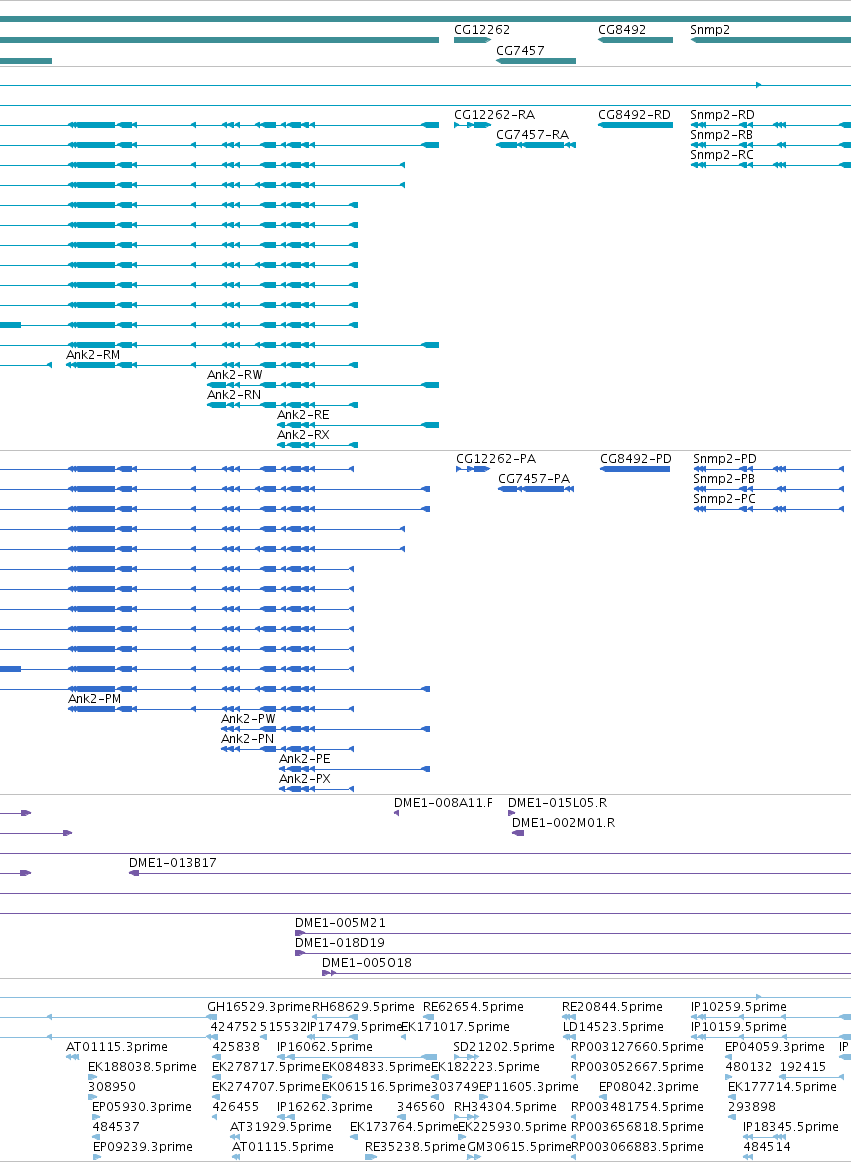Open the Snmp2-PC protein label
851x1162 pixels.
(724, 499)
